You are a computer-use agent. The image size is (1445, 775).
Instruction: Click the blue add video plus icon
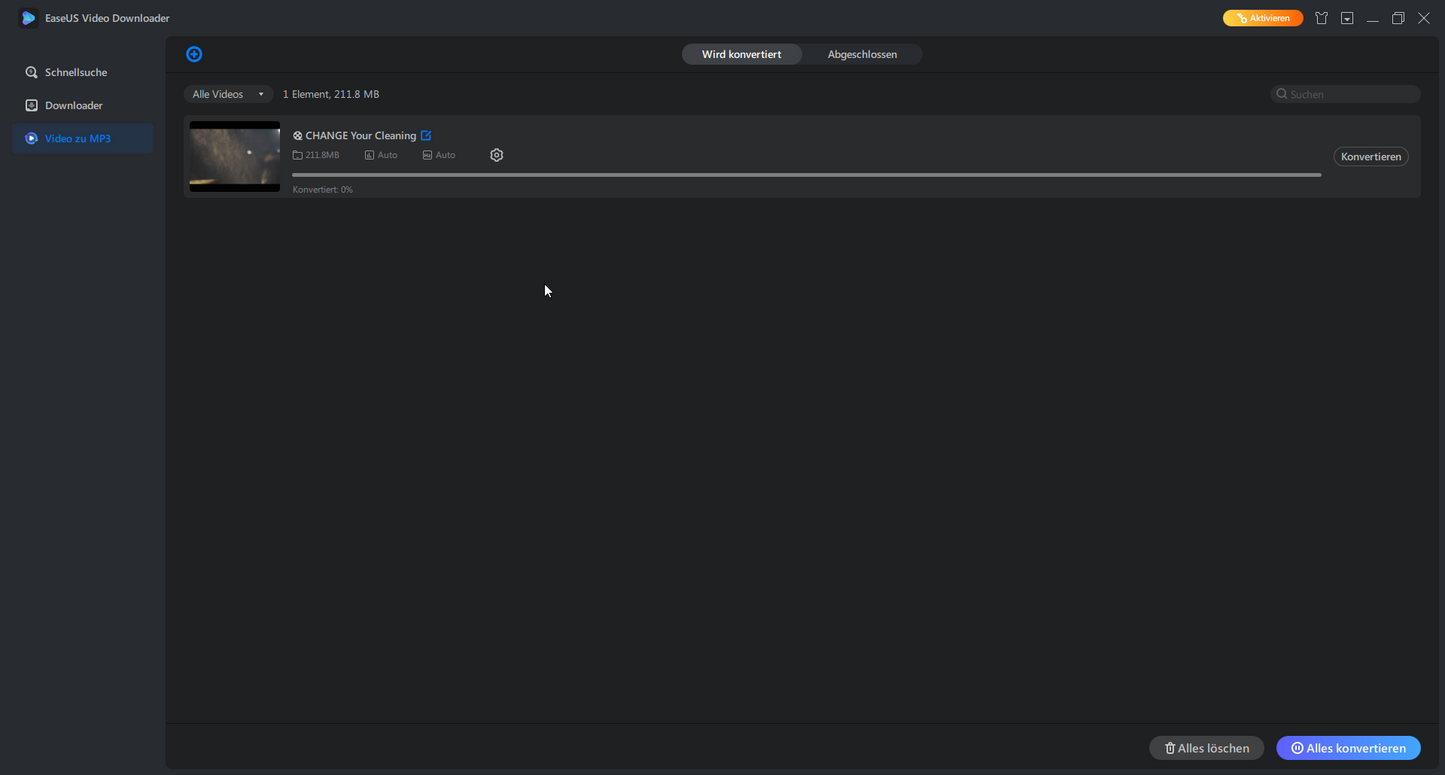pos(194,54)
